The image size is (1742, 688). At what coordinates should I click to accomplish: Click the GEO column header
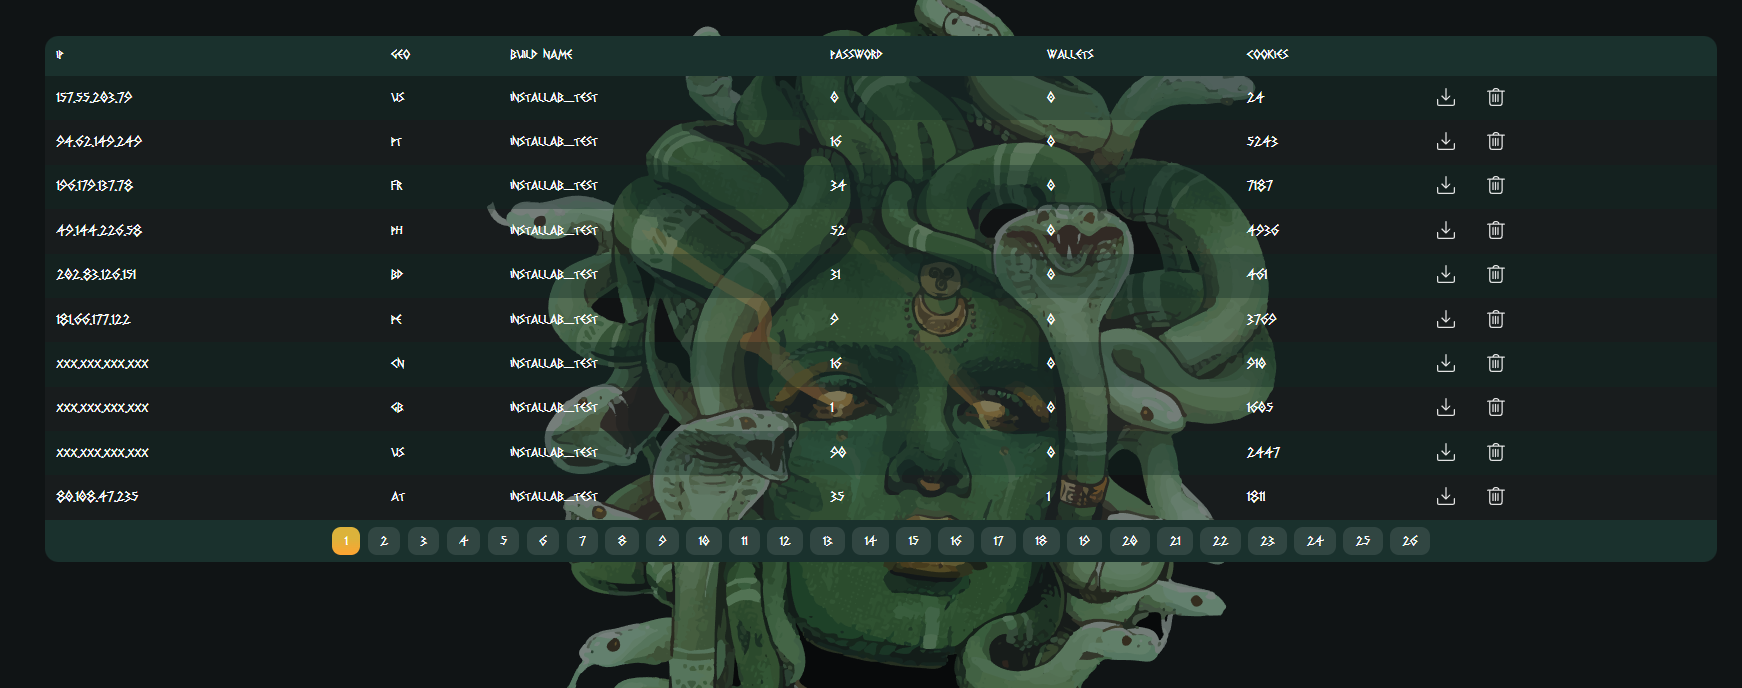point(400,54)
